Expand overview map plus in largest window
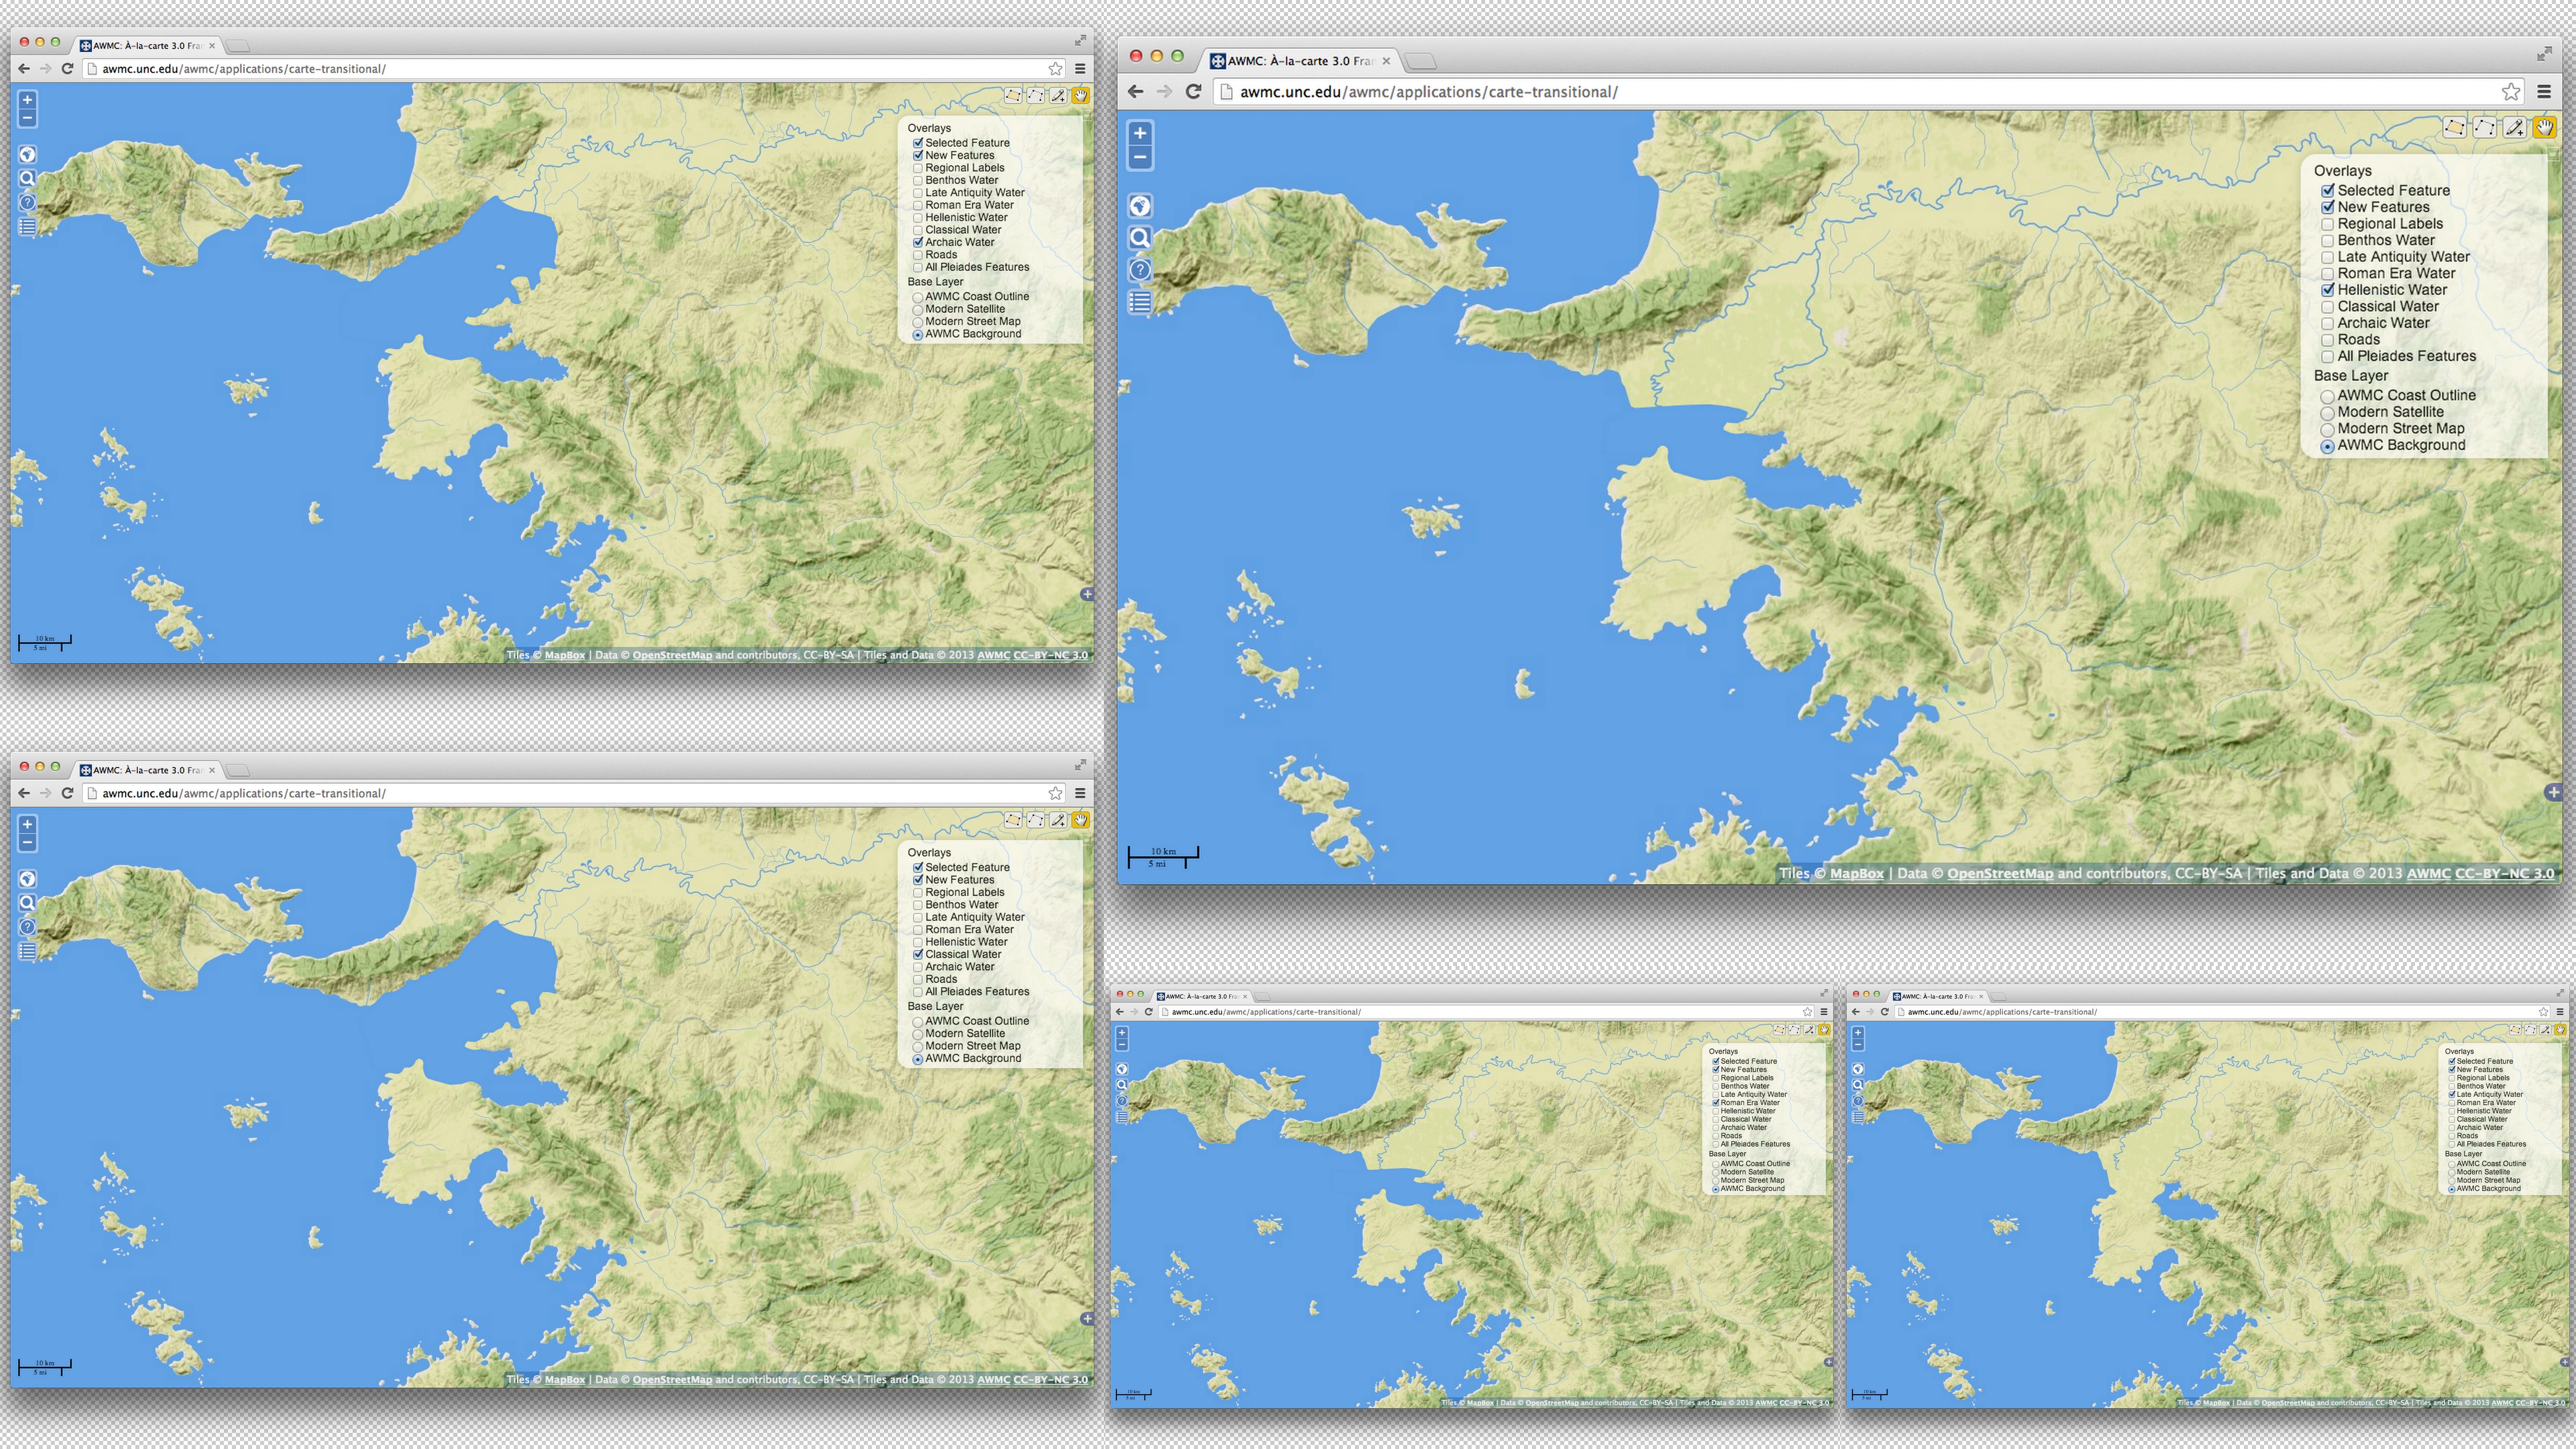Viewport: 2576px width, 1449px height. coord(2553,792)
